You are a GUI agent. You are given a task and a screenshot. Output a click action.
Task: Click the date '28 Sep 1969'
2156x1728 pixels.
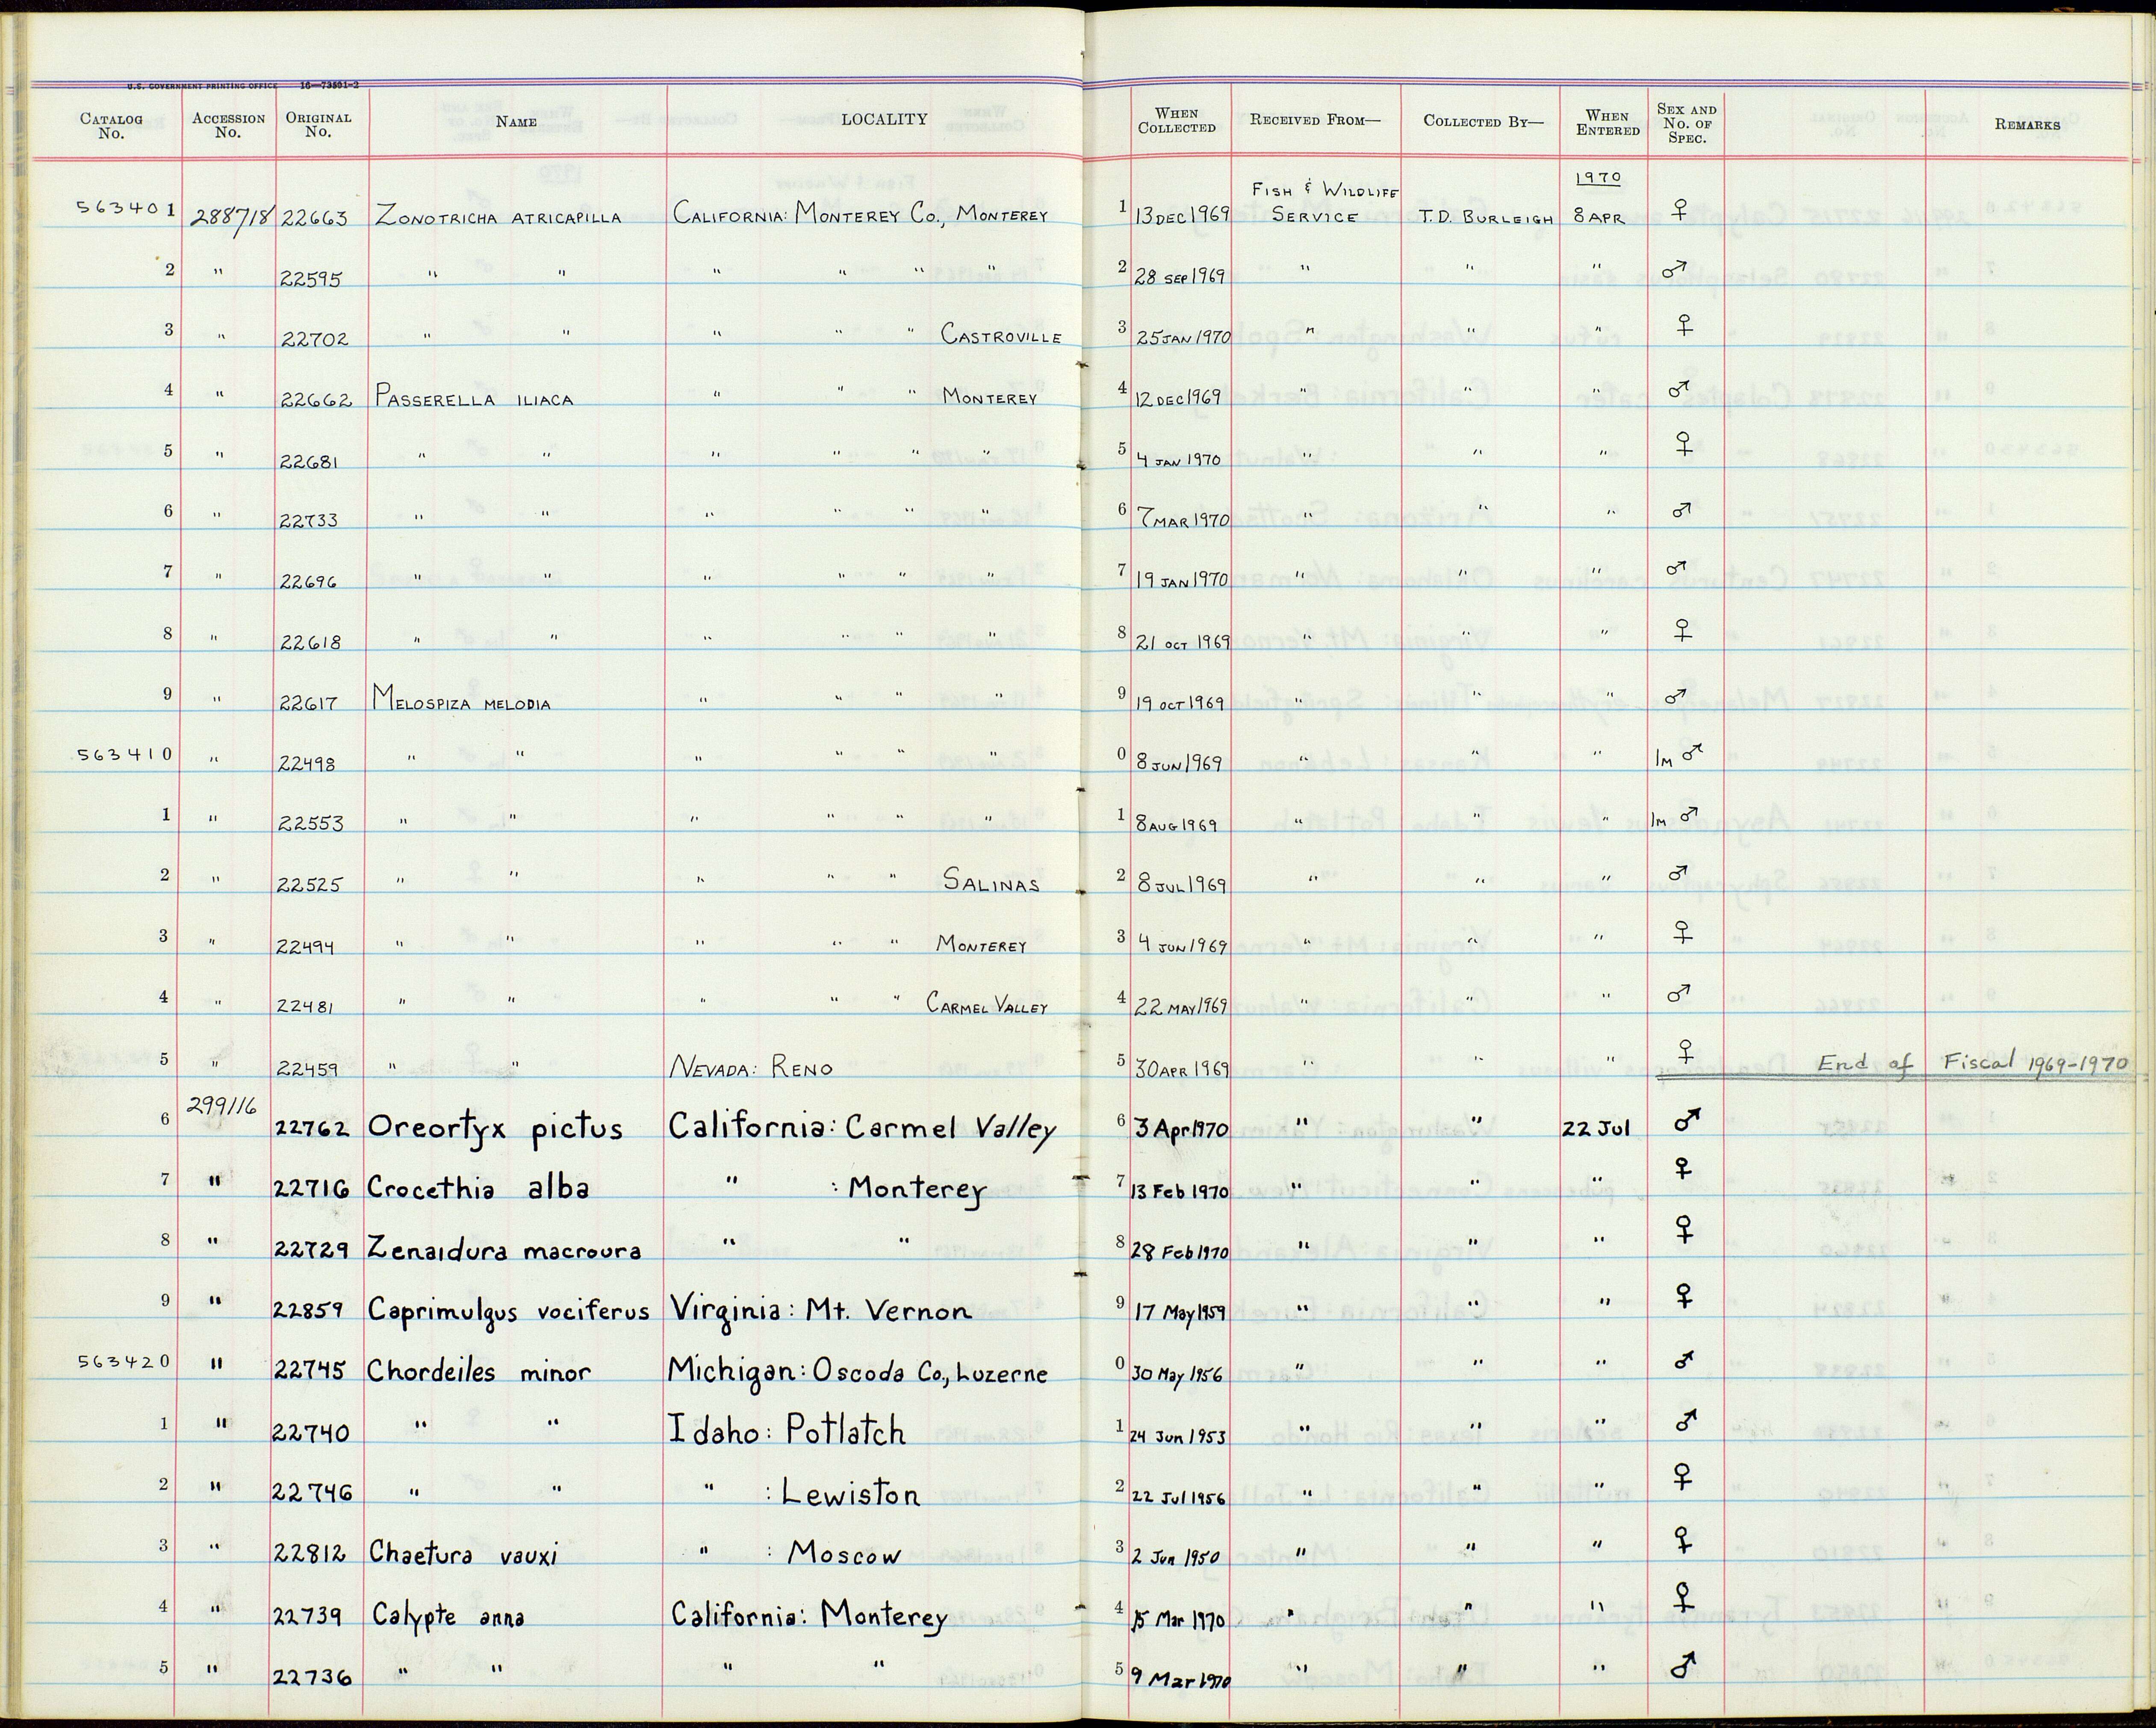(1181, 276)
